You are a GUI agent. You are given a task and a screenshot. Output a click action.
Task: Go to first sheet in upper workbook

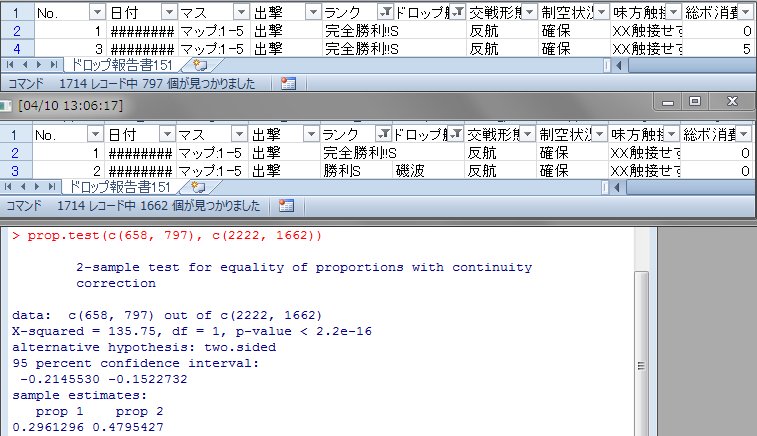click(9, 65)
